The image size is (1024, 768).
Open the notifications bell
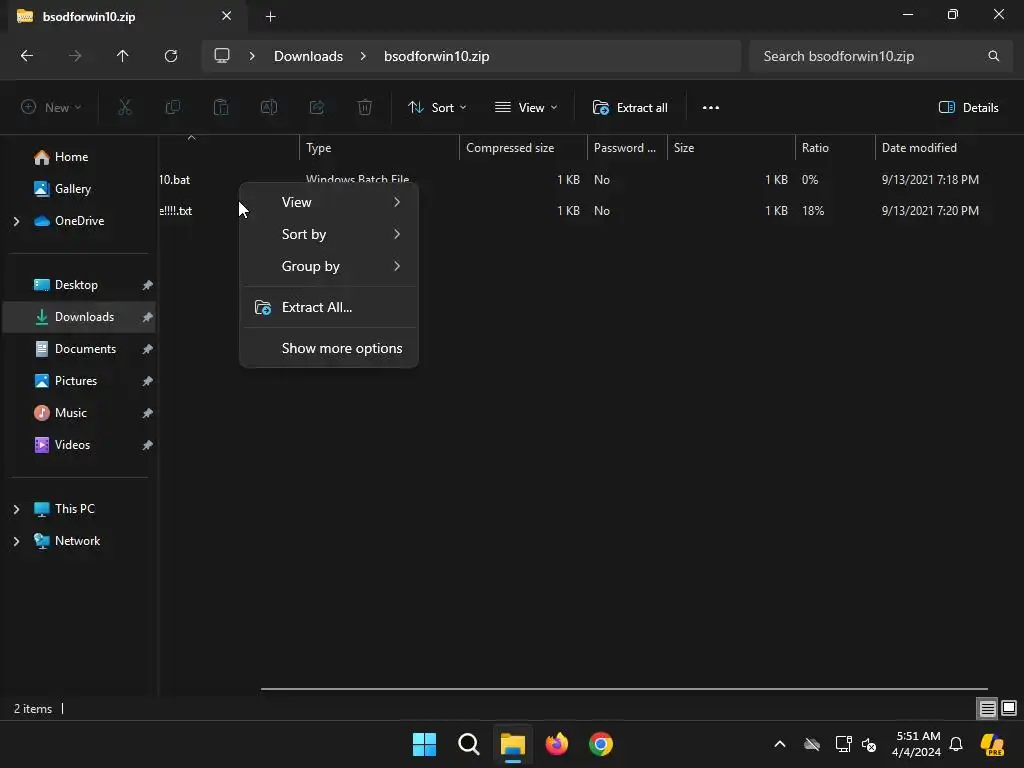(x=956, y=744)
